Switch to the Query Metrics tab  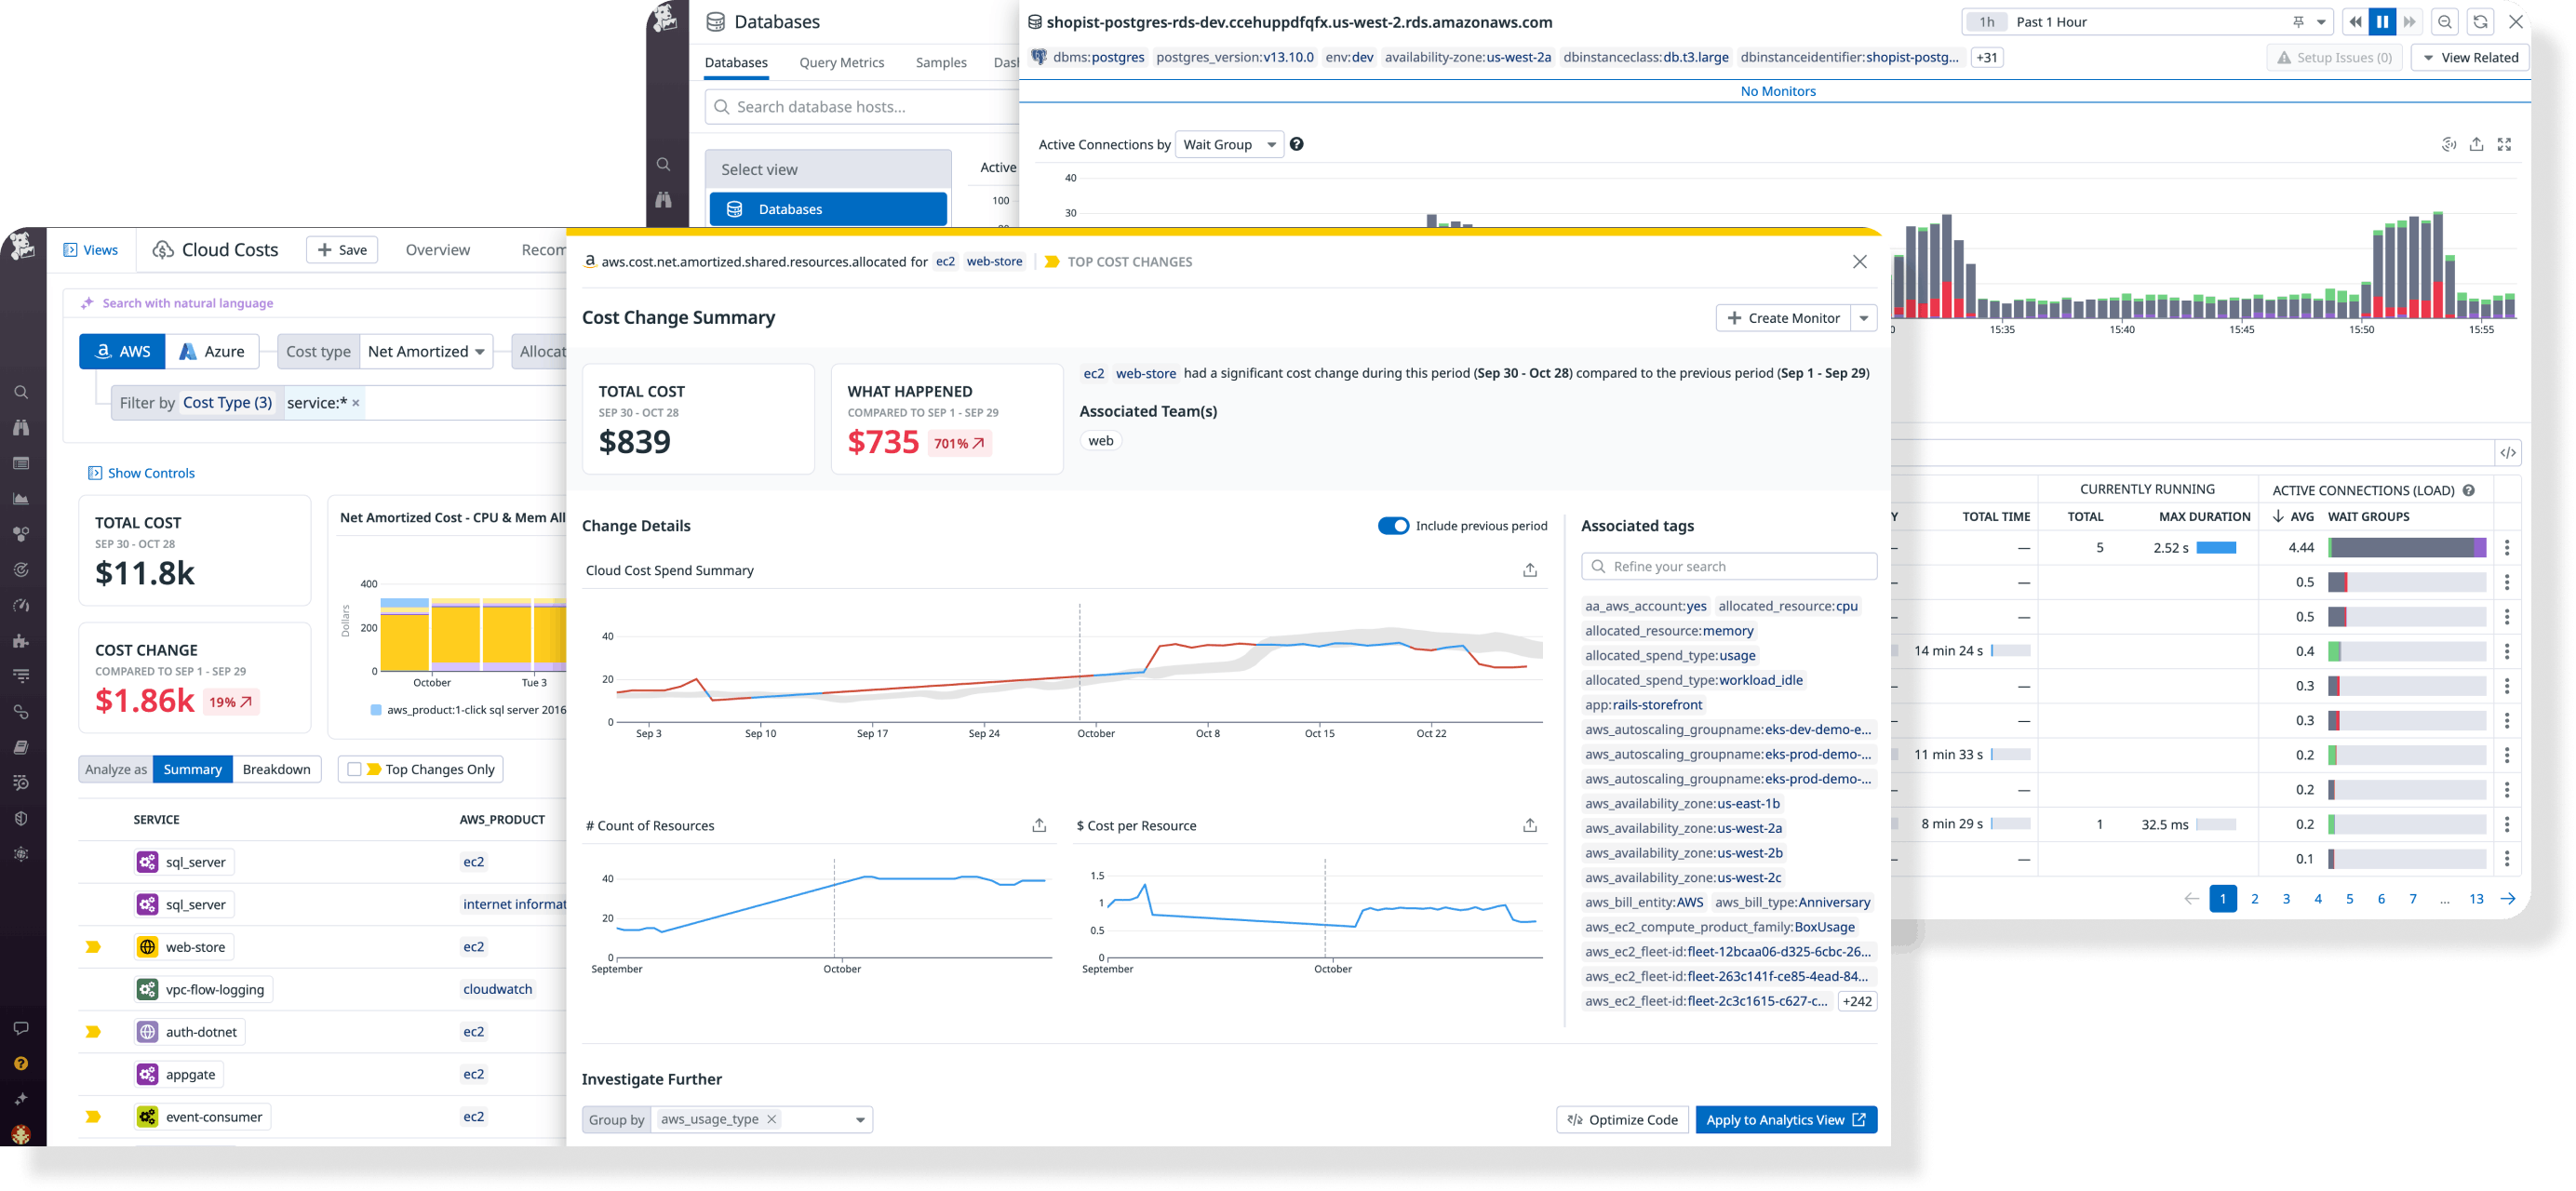coord(841,62)
